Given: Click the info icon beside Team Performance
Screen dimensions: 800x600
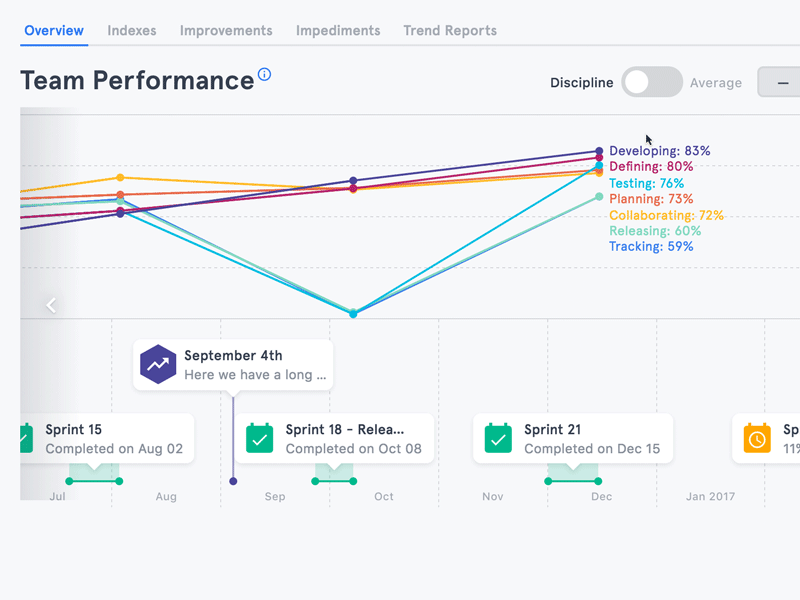Looking at the screenshot, I should (262, 73).
